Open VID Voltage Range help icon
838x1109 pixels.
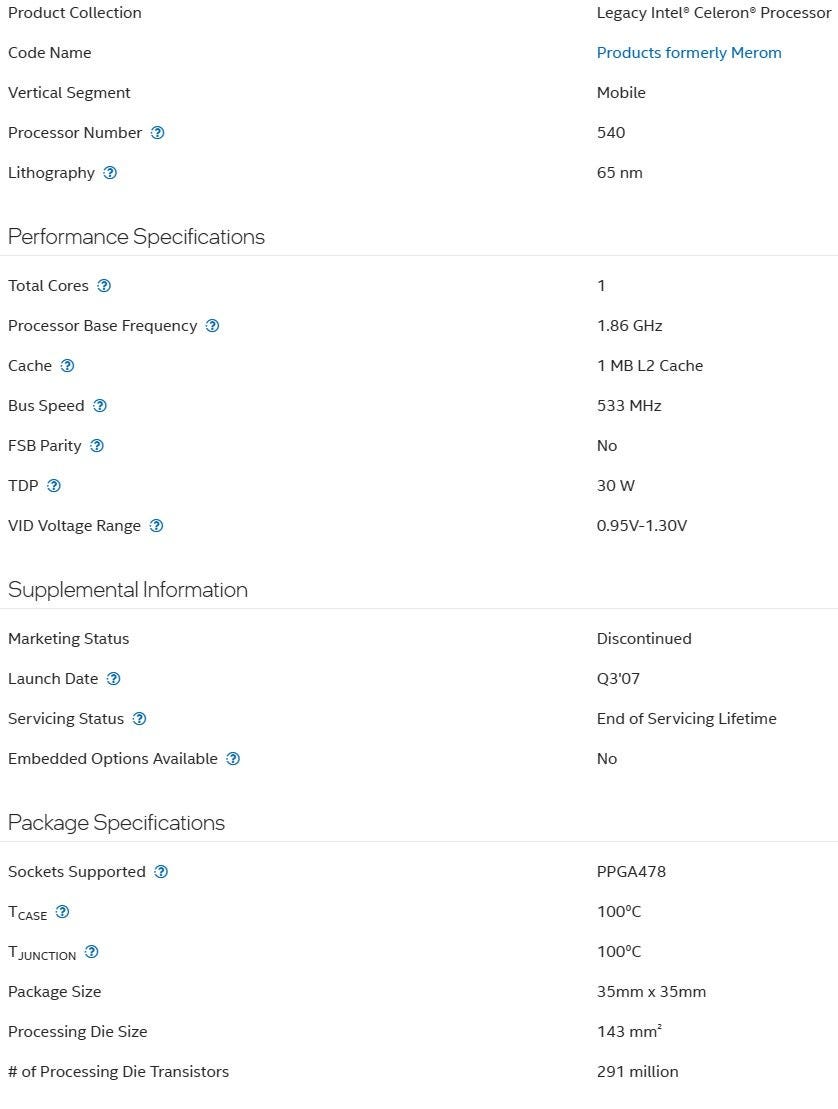click(156, 526)
